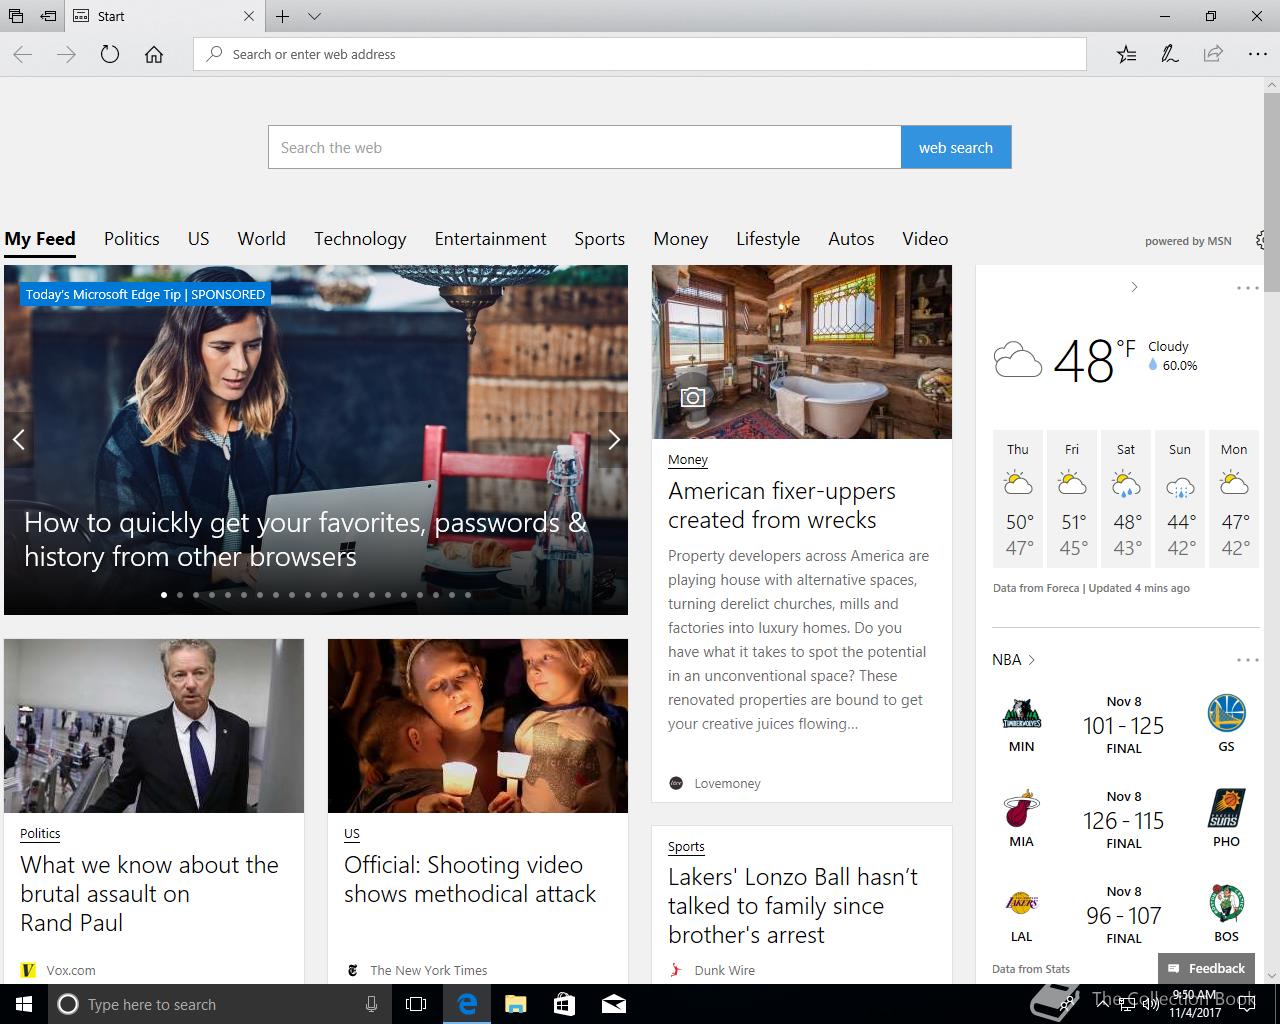Expand the NBA scores section
The width and height of the screenshot is (1280, 1024).
click(1013, 660)
